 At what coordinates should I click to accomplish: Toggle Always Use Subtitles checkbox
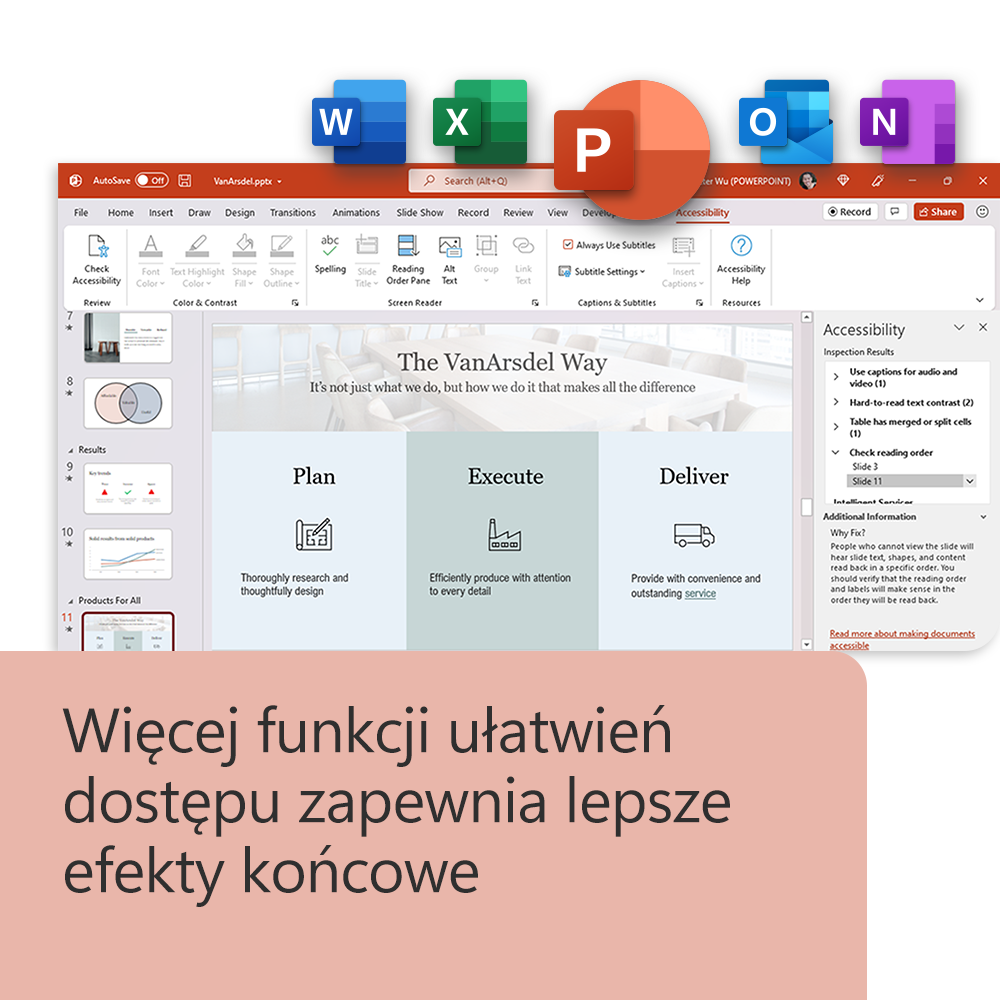(568, 244)
